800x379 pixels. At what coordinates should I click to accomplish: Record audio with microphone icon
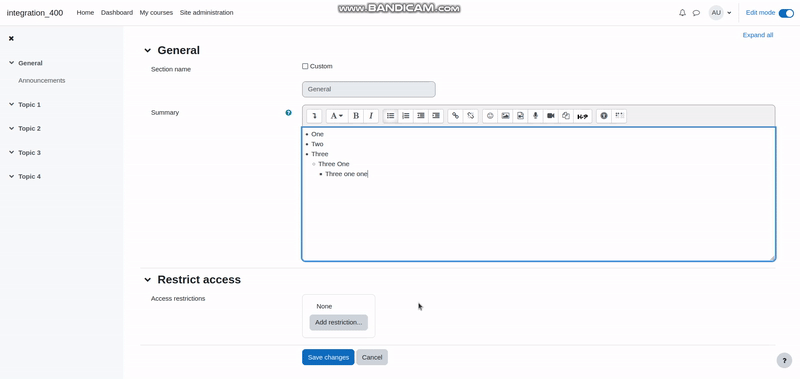coord(535,116)
